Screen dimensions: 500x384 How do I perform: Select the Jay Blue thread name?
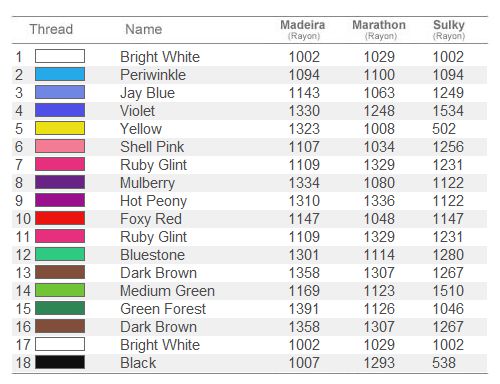click(x=147, y=93)
